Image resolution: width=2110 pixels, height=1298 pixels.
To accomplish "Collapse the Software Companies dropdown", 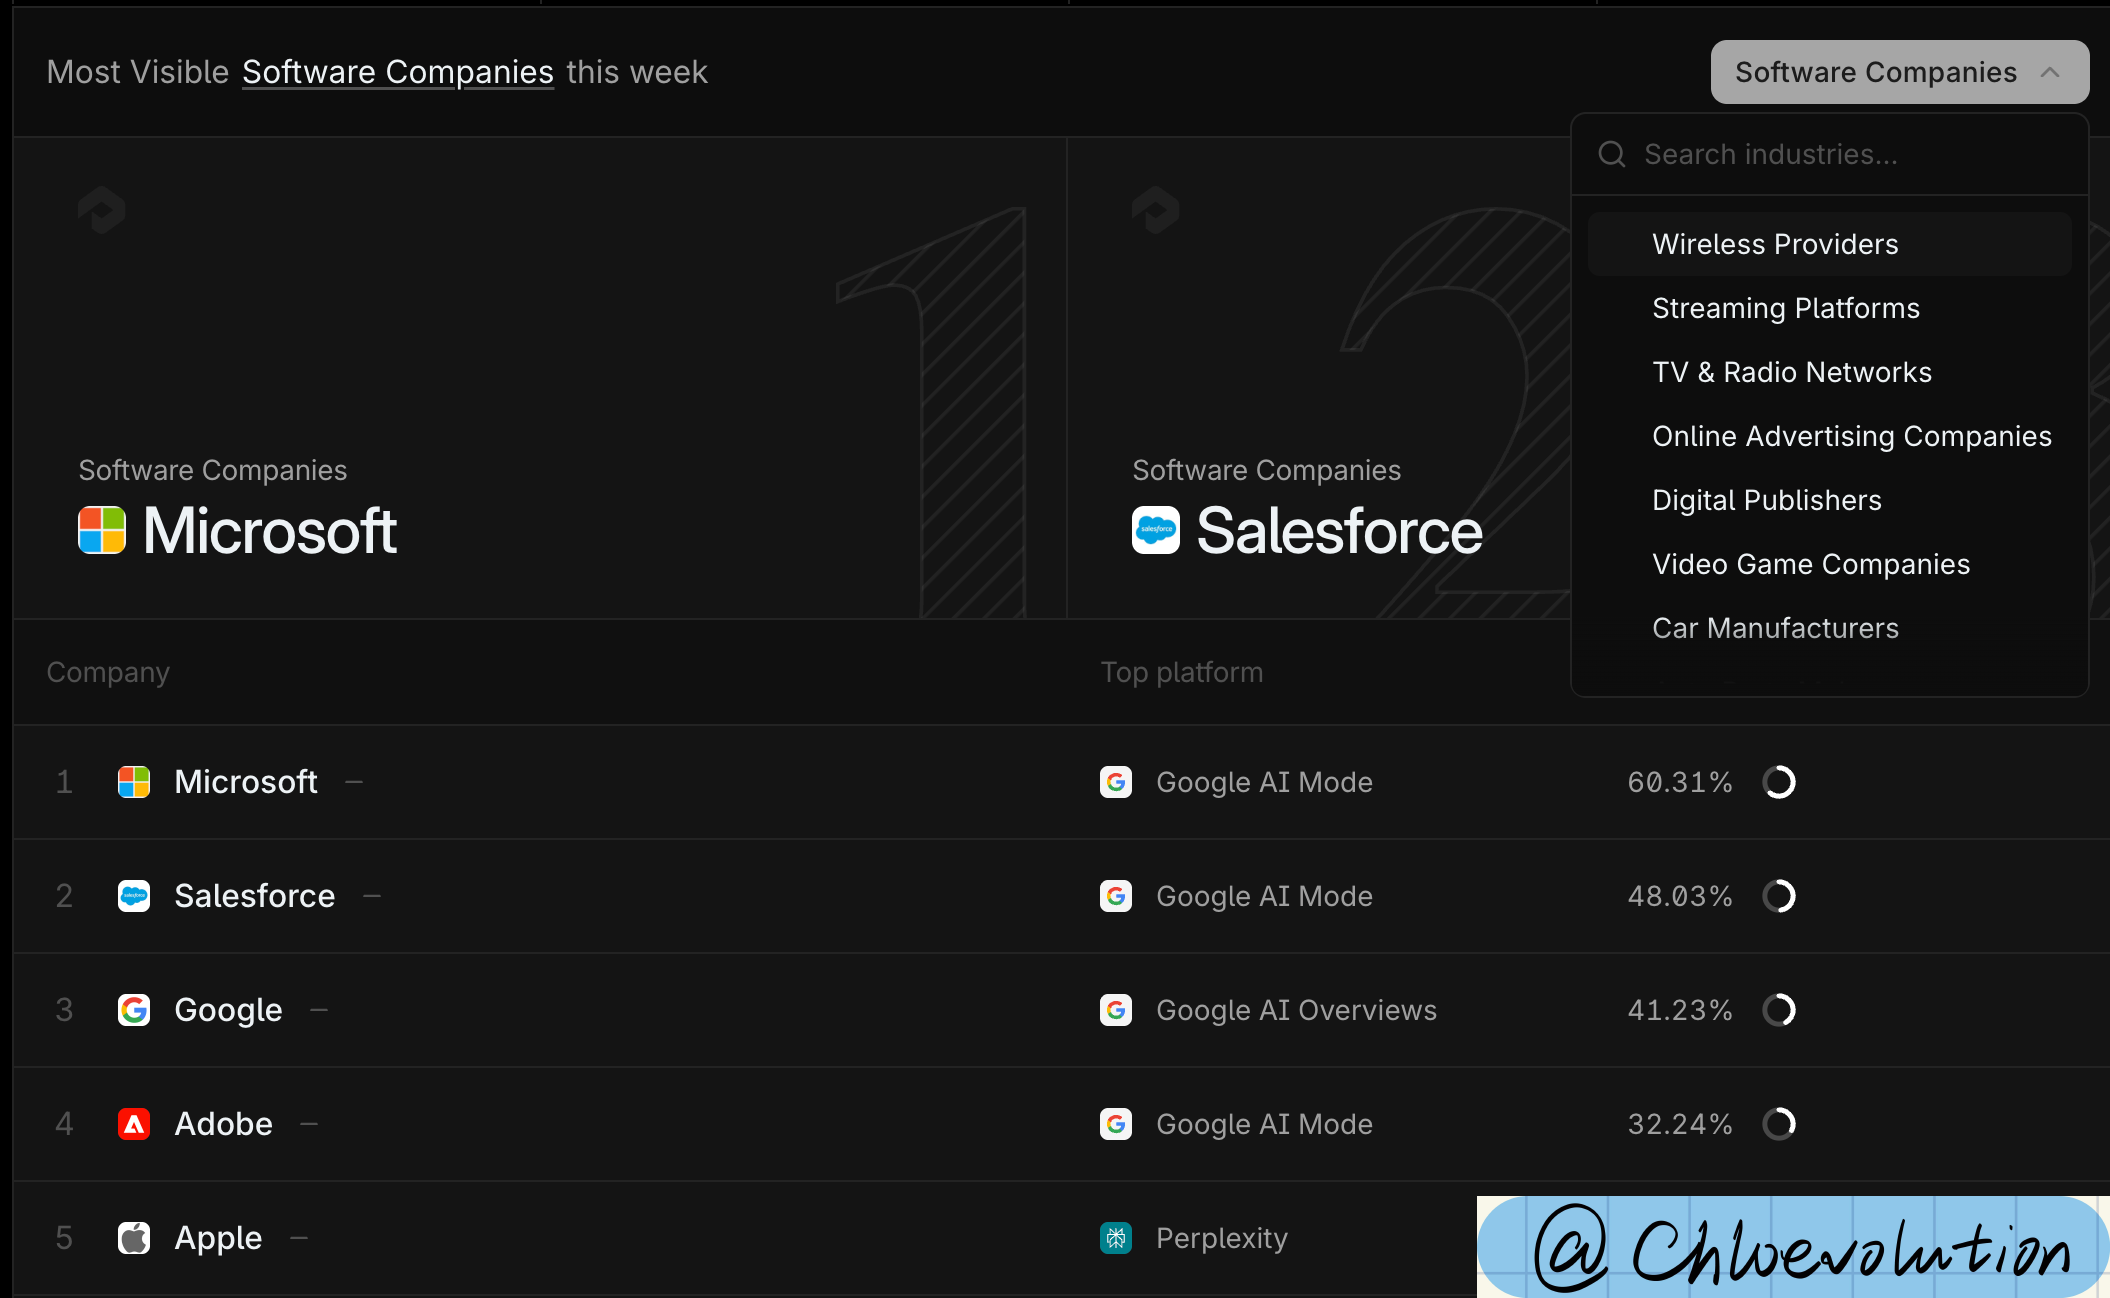I will 1876,72.
